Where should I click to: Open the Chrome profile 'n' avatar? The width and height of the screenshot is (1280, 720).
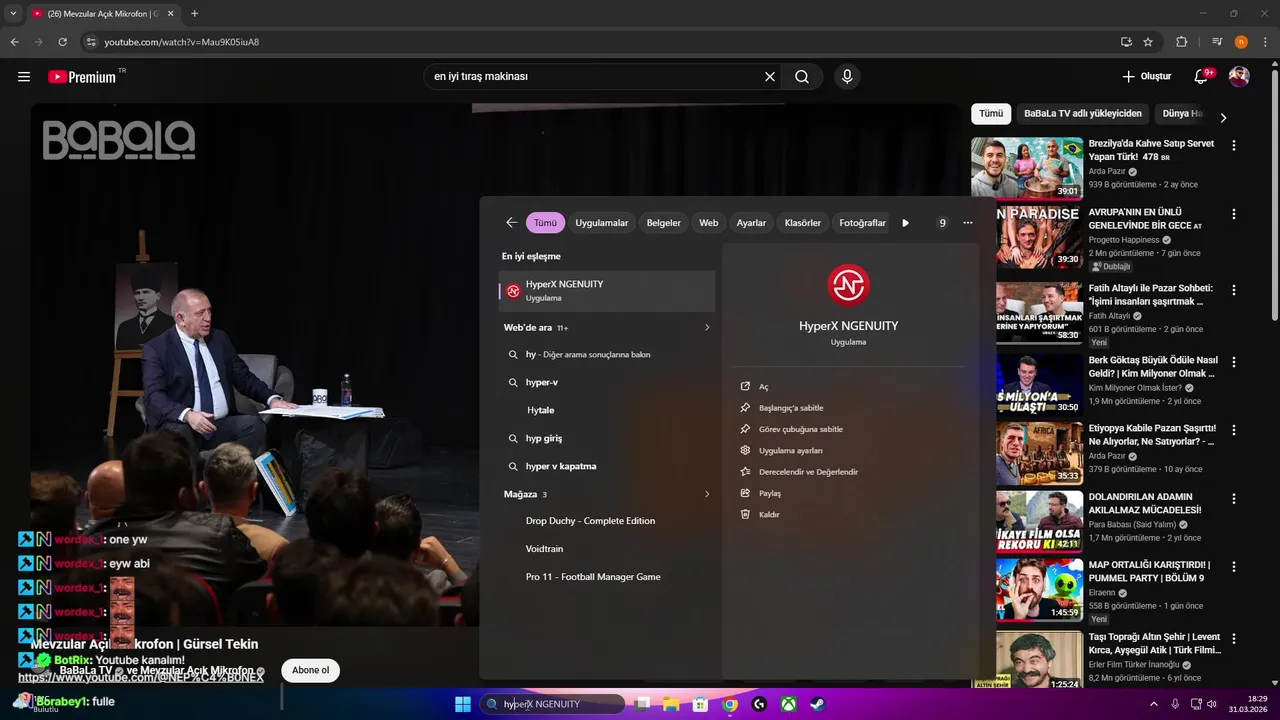pos(1241,42)
